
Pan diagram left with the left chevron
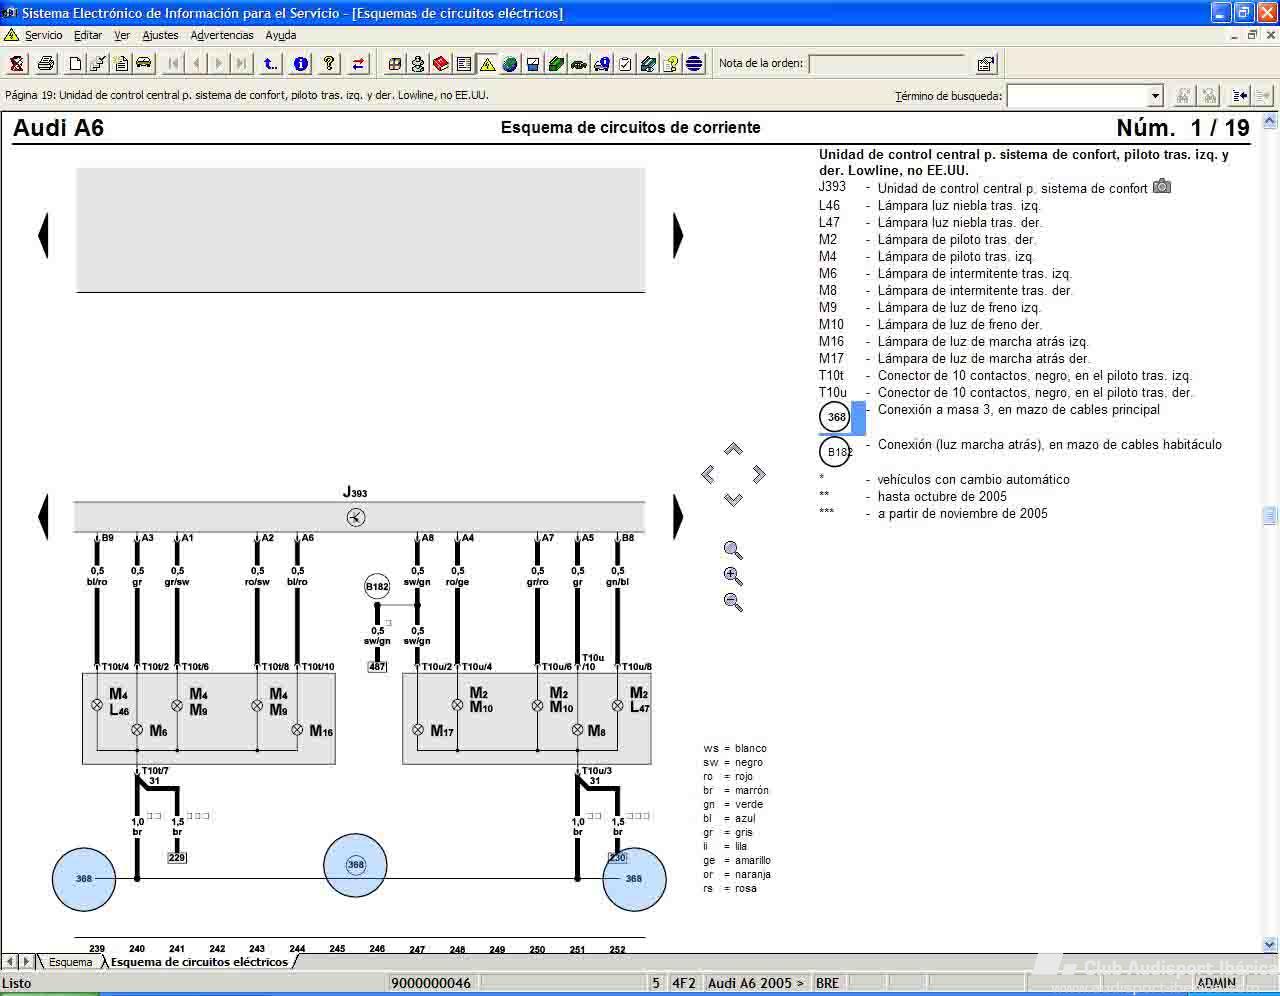(708, 474)
